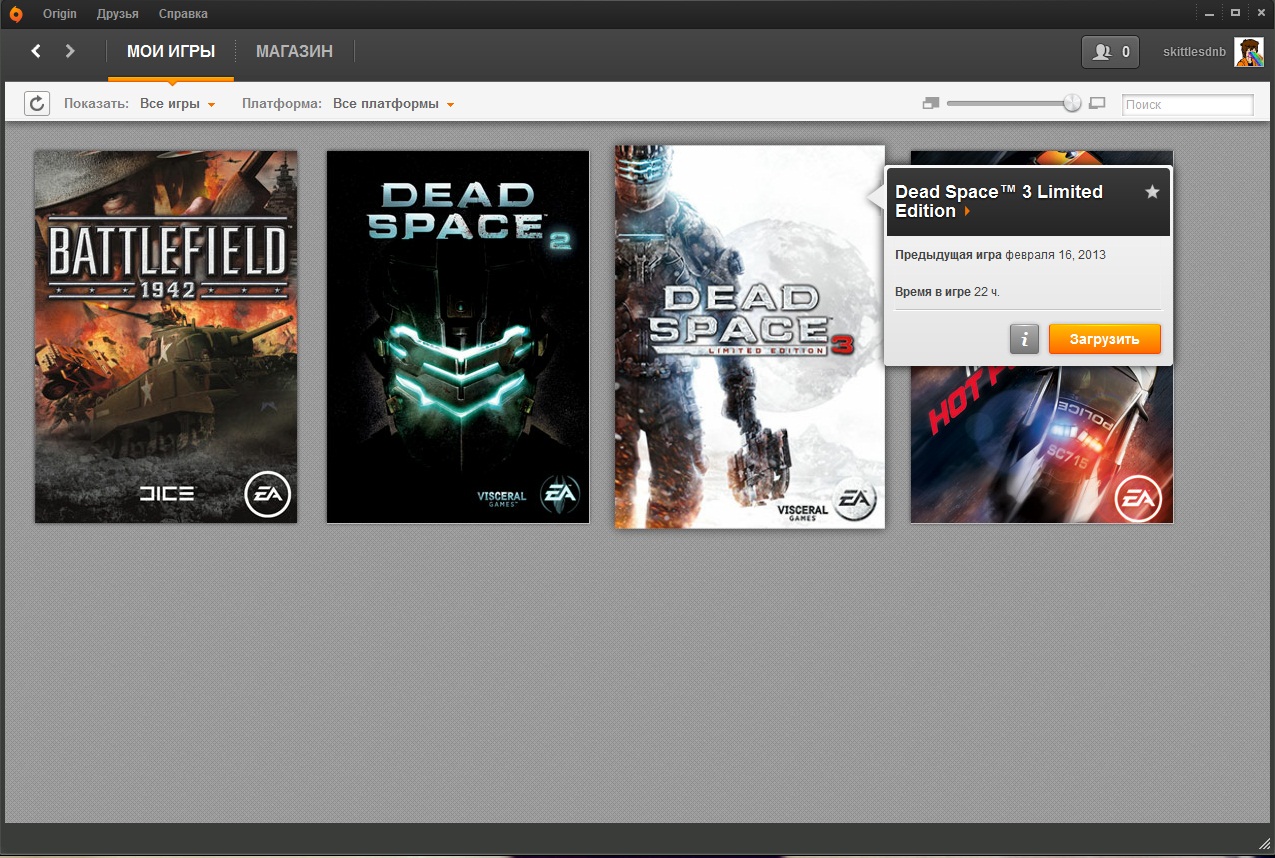Expand Dead Space 3 title arrow
Viewport: 1275px width, 858px height.
point(967,212)
